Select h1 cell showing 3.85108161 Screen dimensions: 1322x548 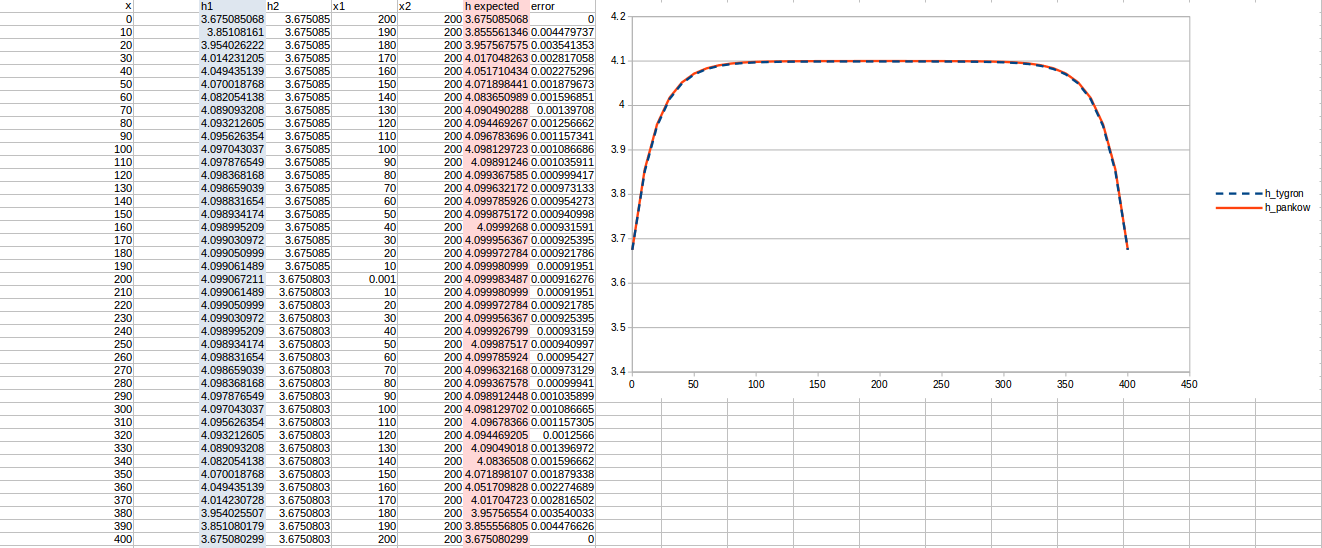click(232, 32)
